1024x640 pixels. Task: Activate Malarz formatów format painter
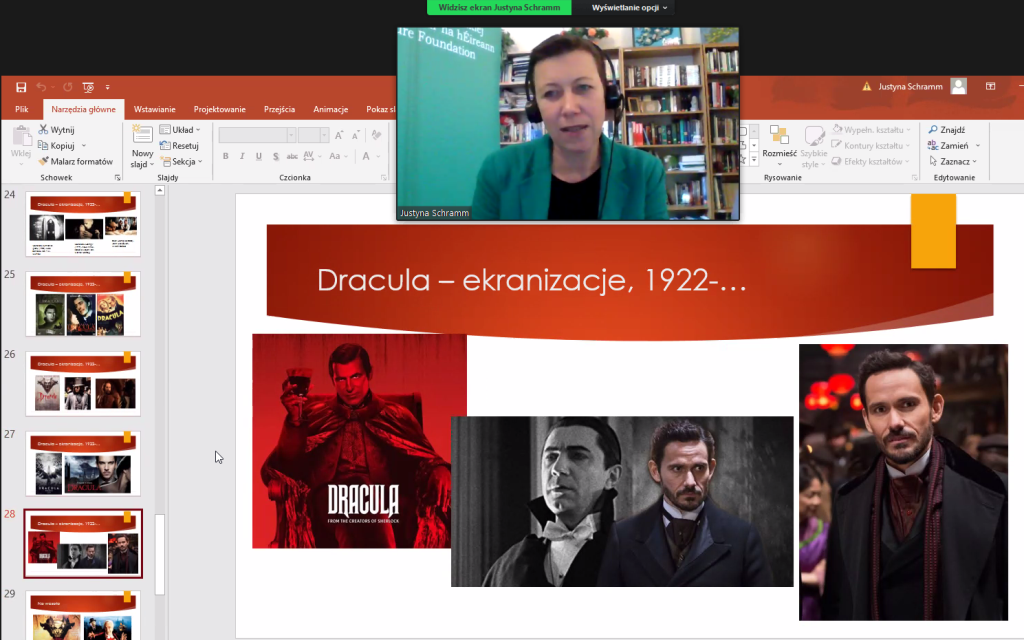click(75, 161)
